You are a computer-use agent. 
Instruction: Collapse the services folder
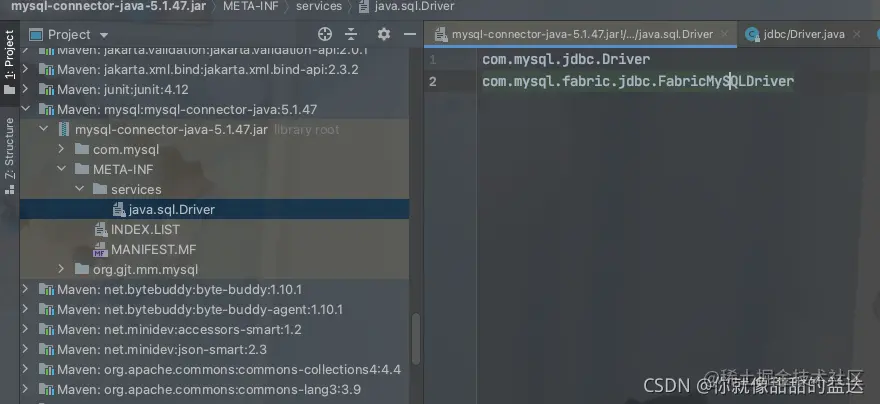(80, 189)
